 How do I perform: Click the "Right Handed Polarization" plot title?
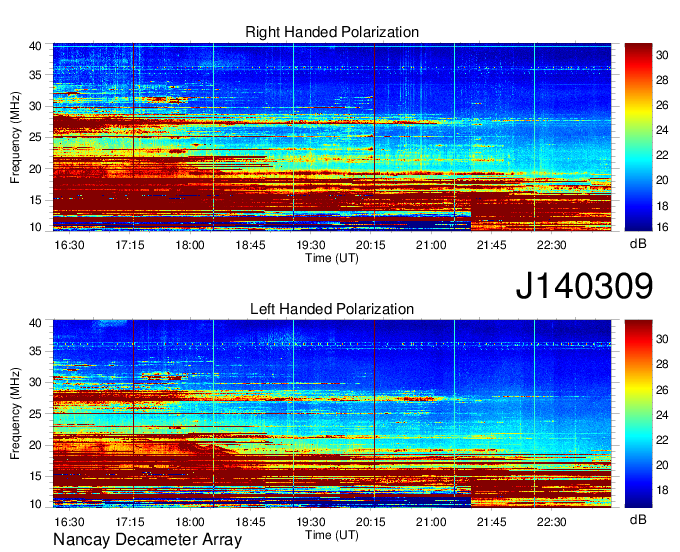pos(332,32)
